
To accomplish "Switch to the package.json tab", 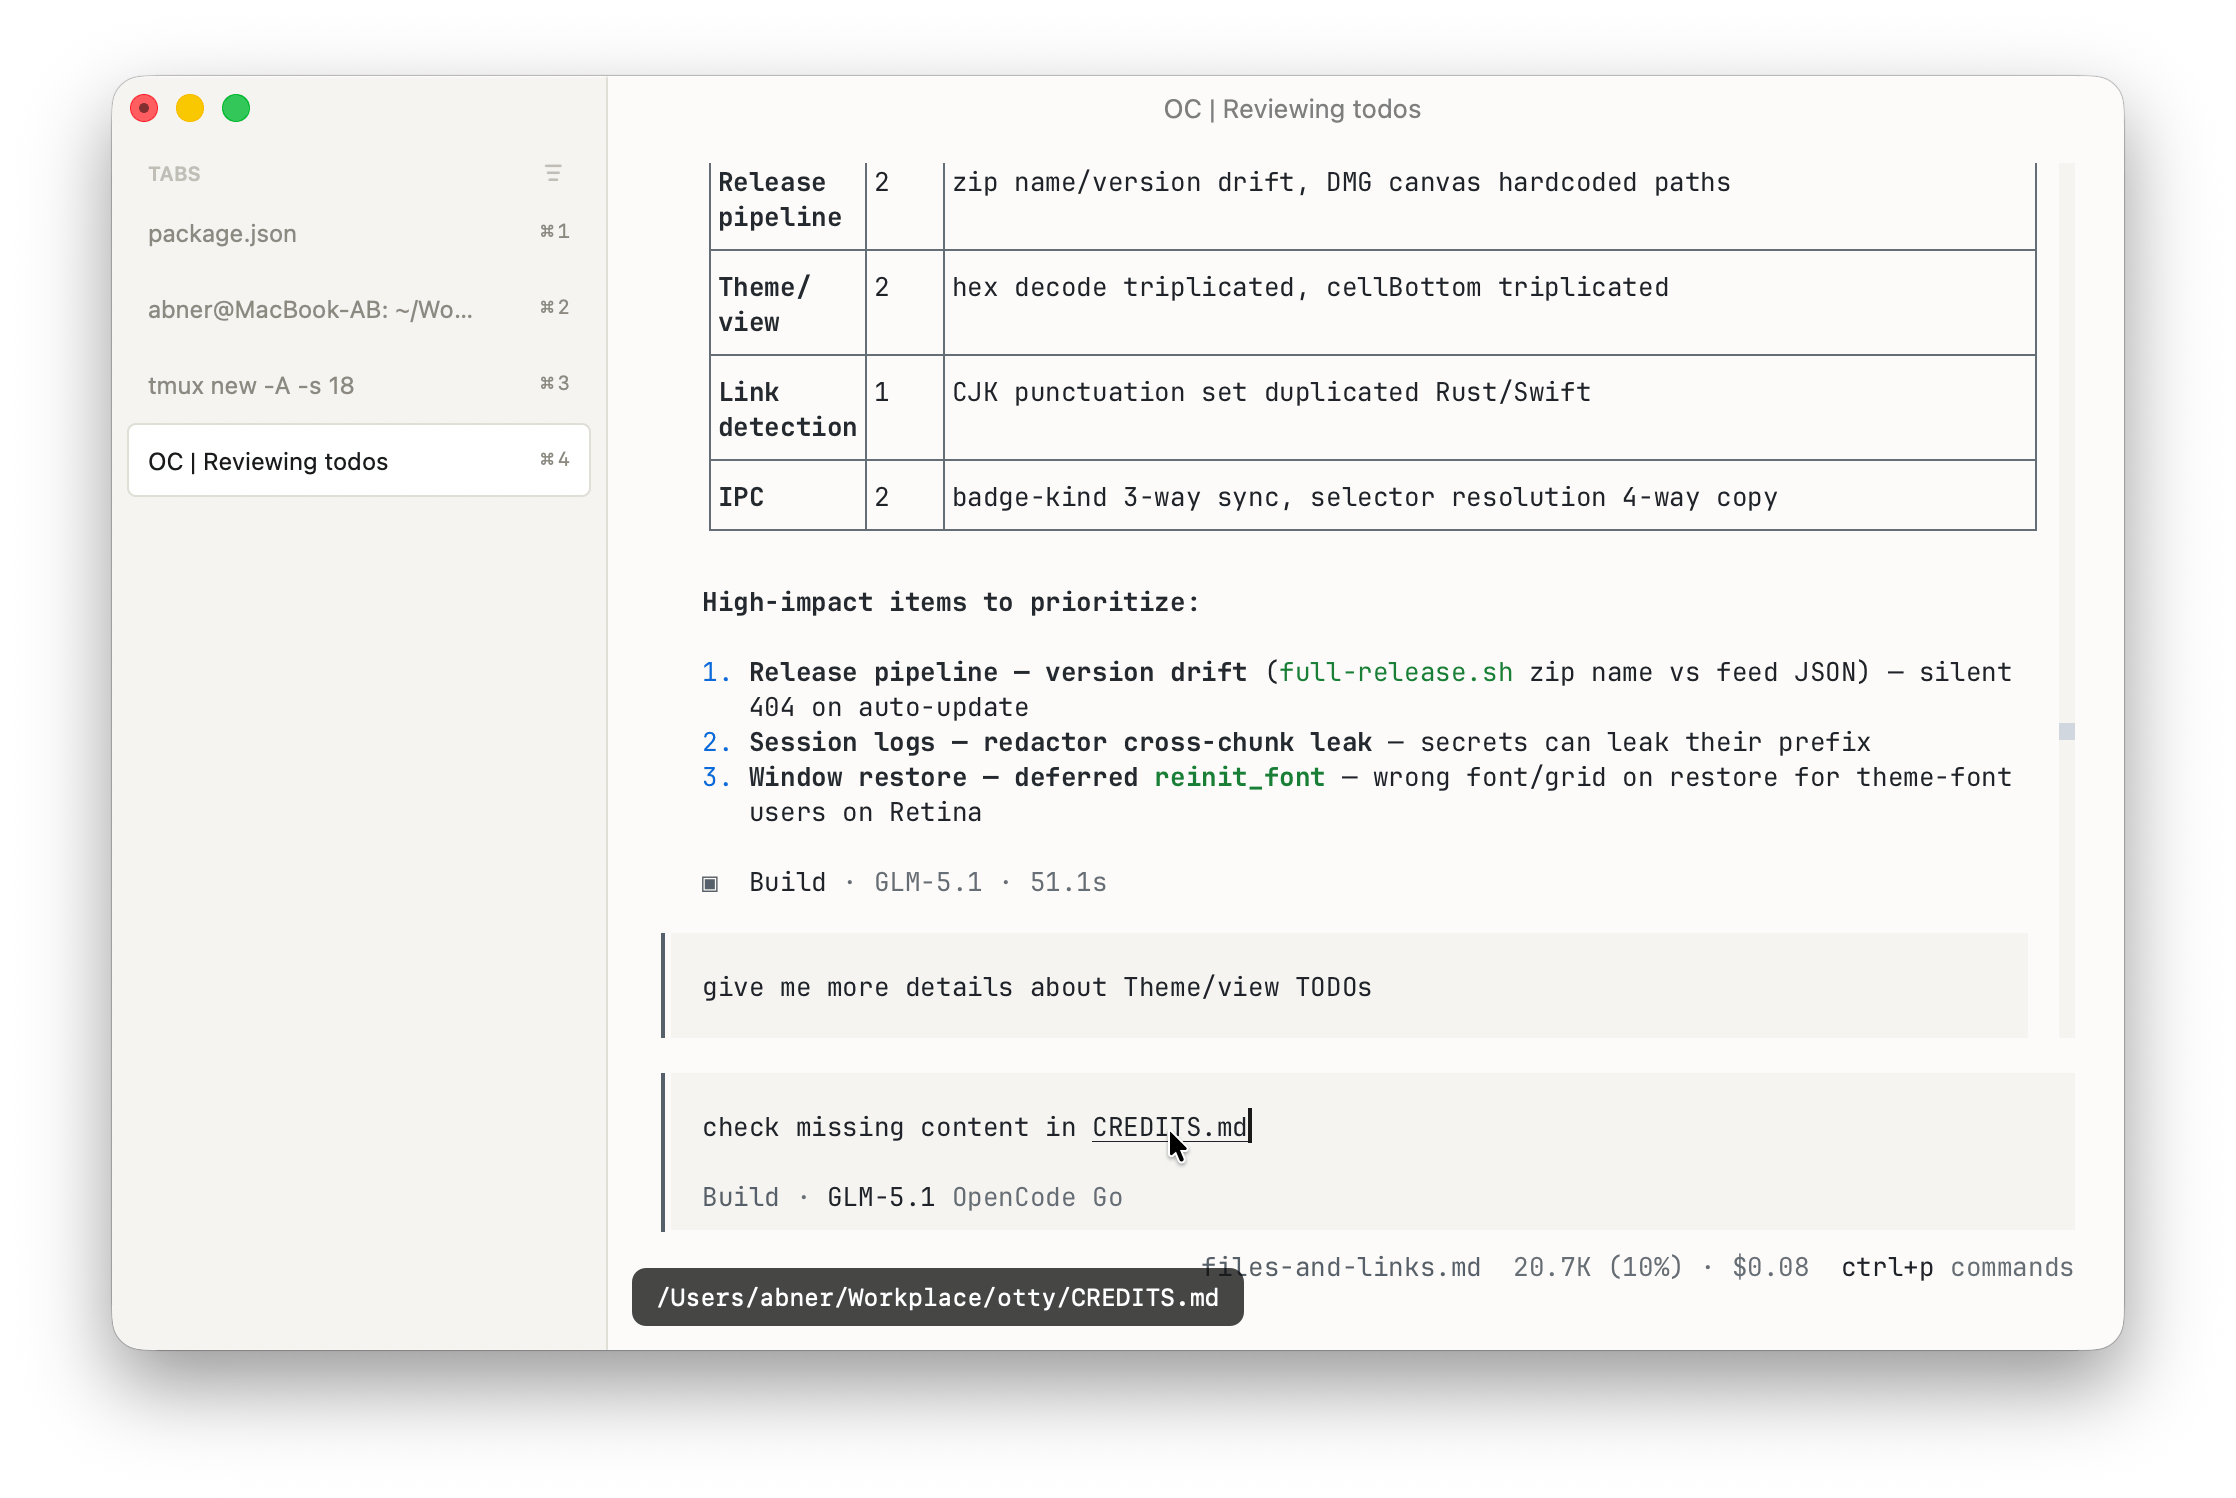I will coord(359,233).
